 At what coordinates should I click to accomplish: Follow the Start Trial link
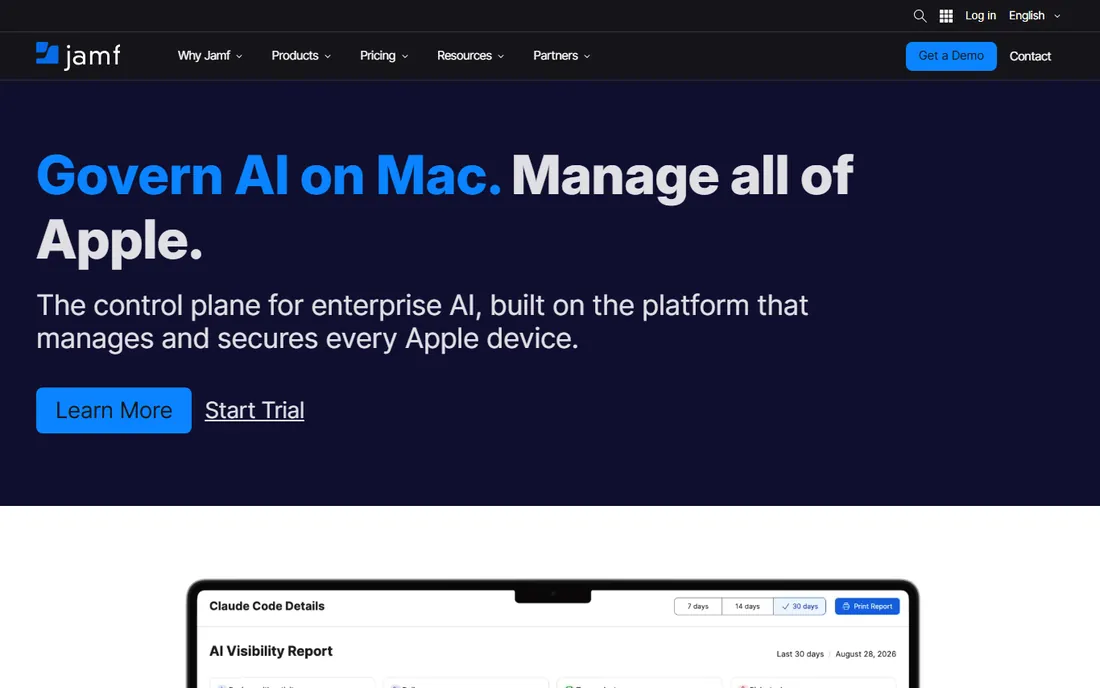(x=254, y=410)
